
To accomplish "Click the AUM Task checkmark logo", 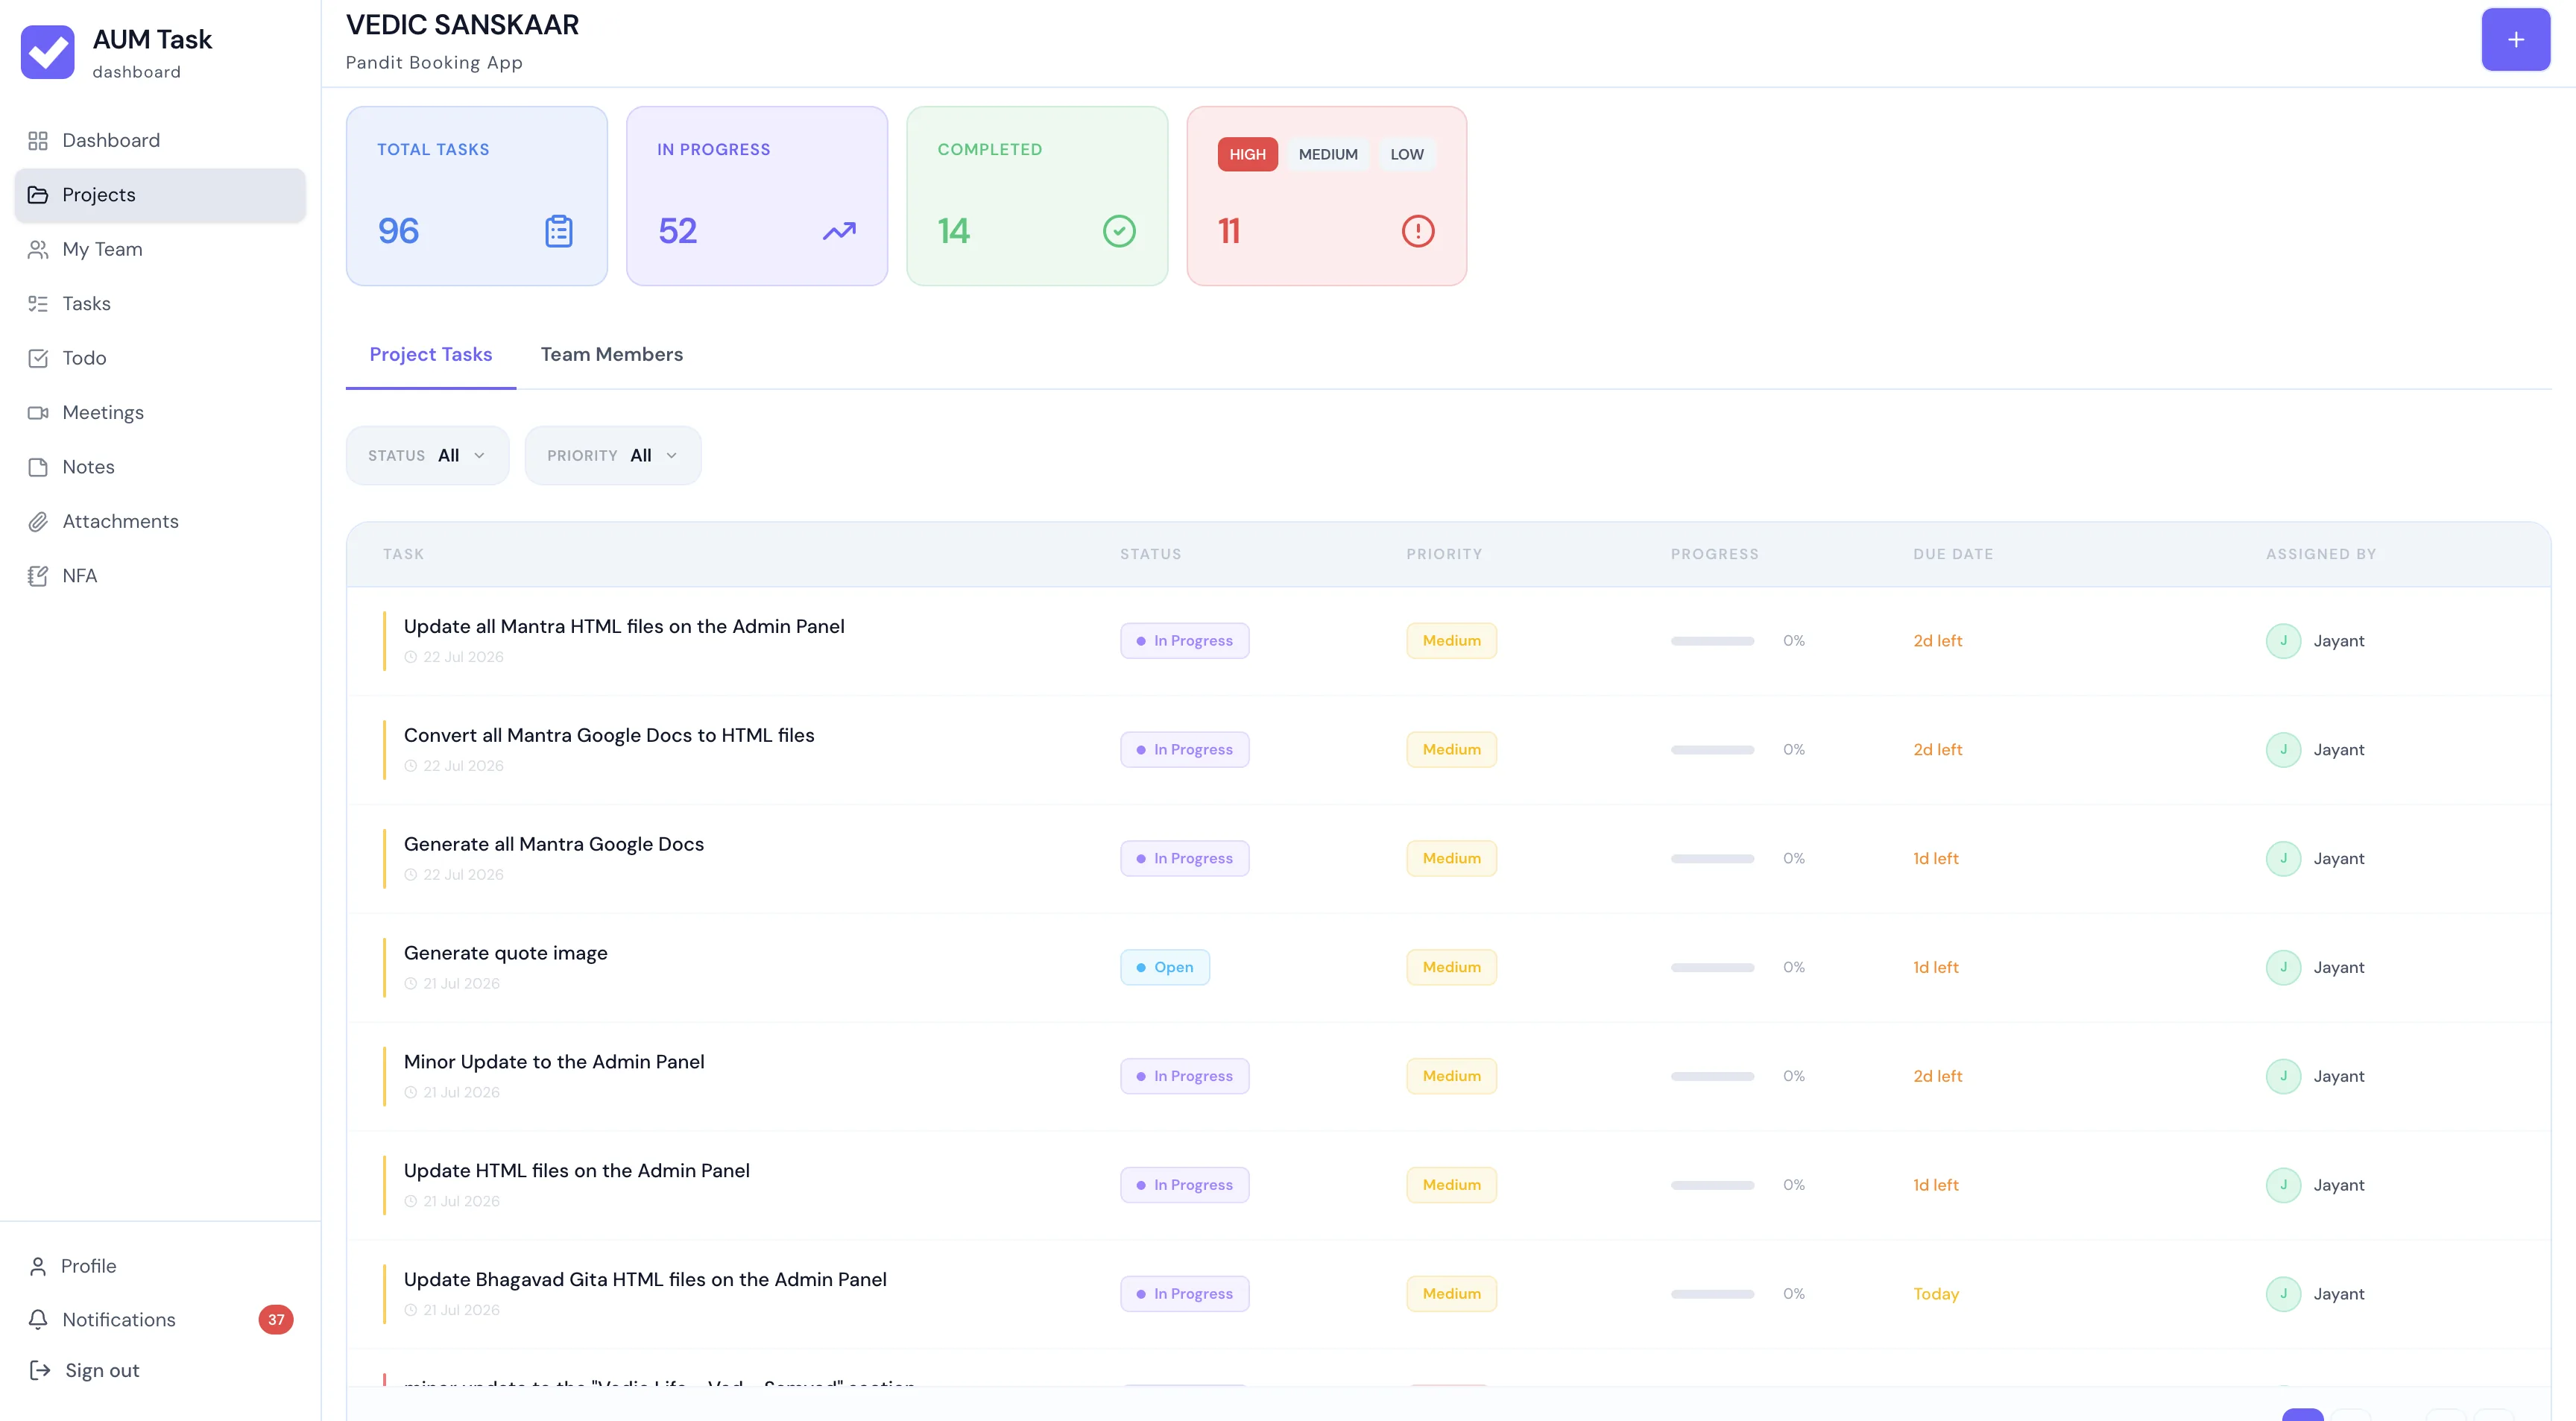I will (x=48, y=52).
